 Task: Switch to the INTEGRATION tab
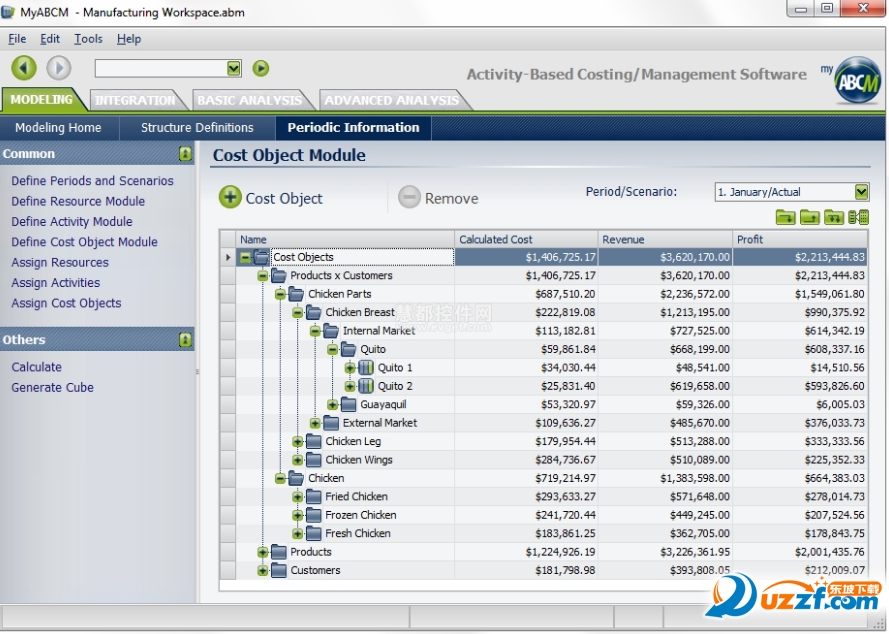136,100
